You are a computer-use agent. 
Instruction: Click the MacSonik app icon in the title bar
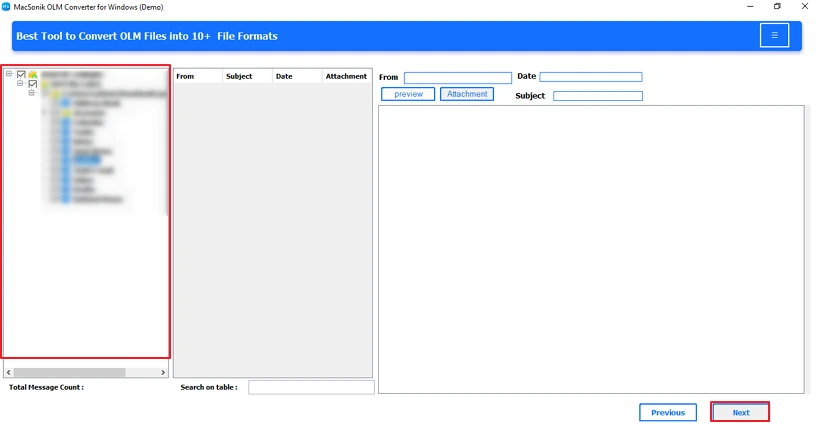tap(7, 6)
